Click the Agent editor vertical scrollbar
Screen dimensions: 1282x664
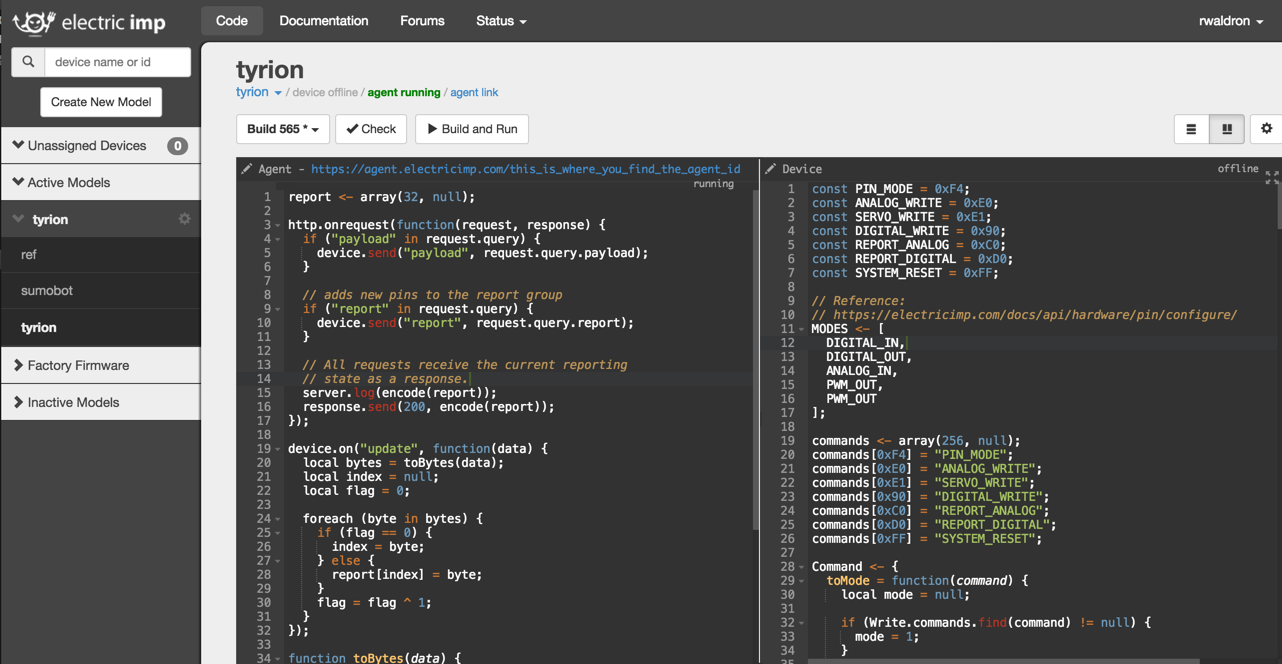point(755,360)
